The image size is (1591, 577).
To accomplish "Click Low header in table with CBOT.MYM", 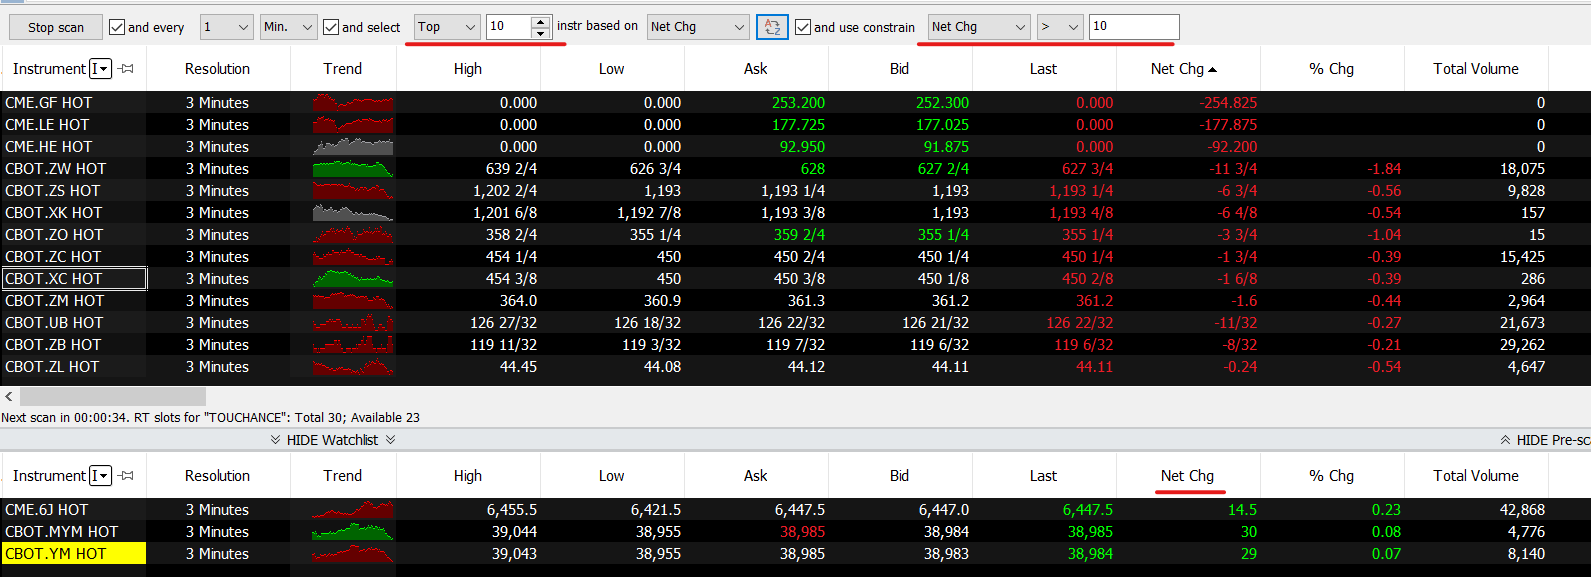I will tap(612, 476).
